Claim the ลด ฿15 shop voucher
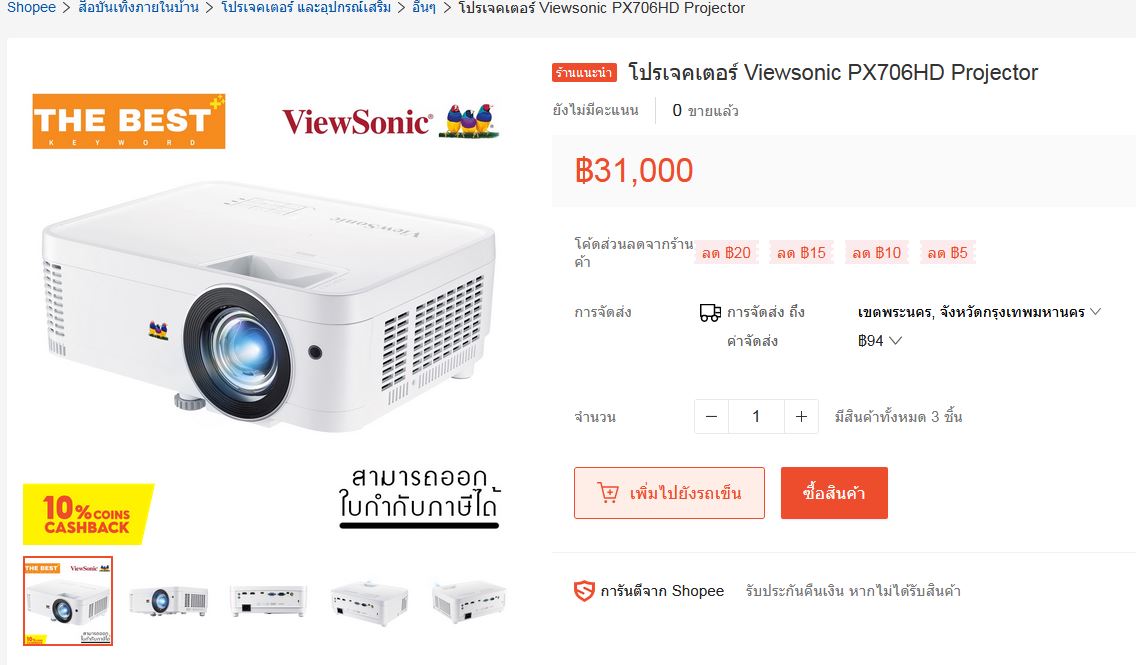 coord(801,253)
